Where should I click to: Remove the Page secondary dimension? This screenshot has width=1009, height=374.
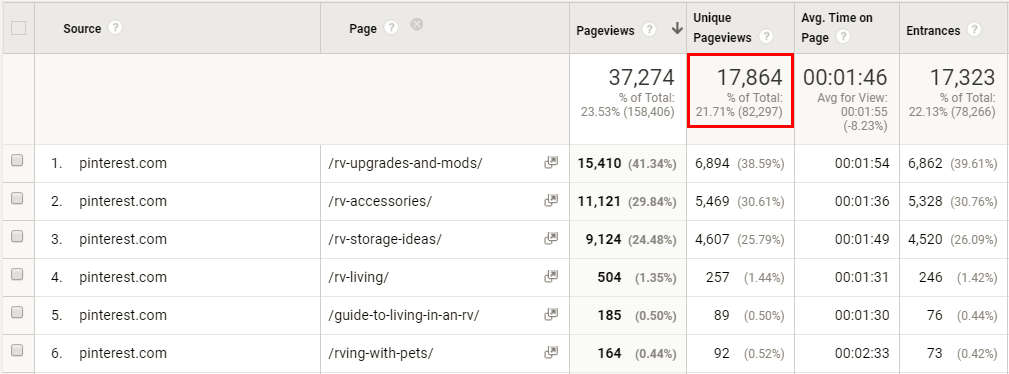point(417,24)
